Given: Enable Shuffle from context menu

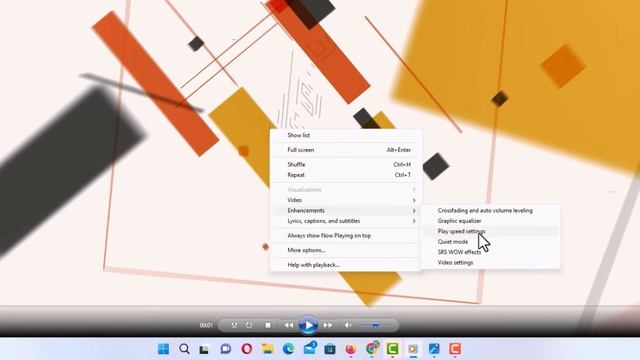Looking at the screenshot, I should click(x=345, y=164).
